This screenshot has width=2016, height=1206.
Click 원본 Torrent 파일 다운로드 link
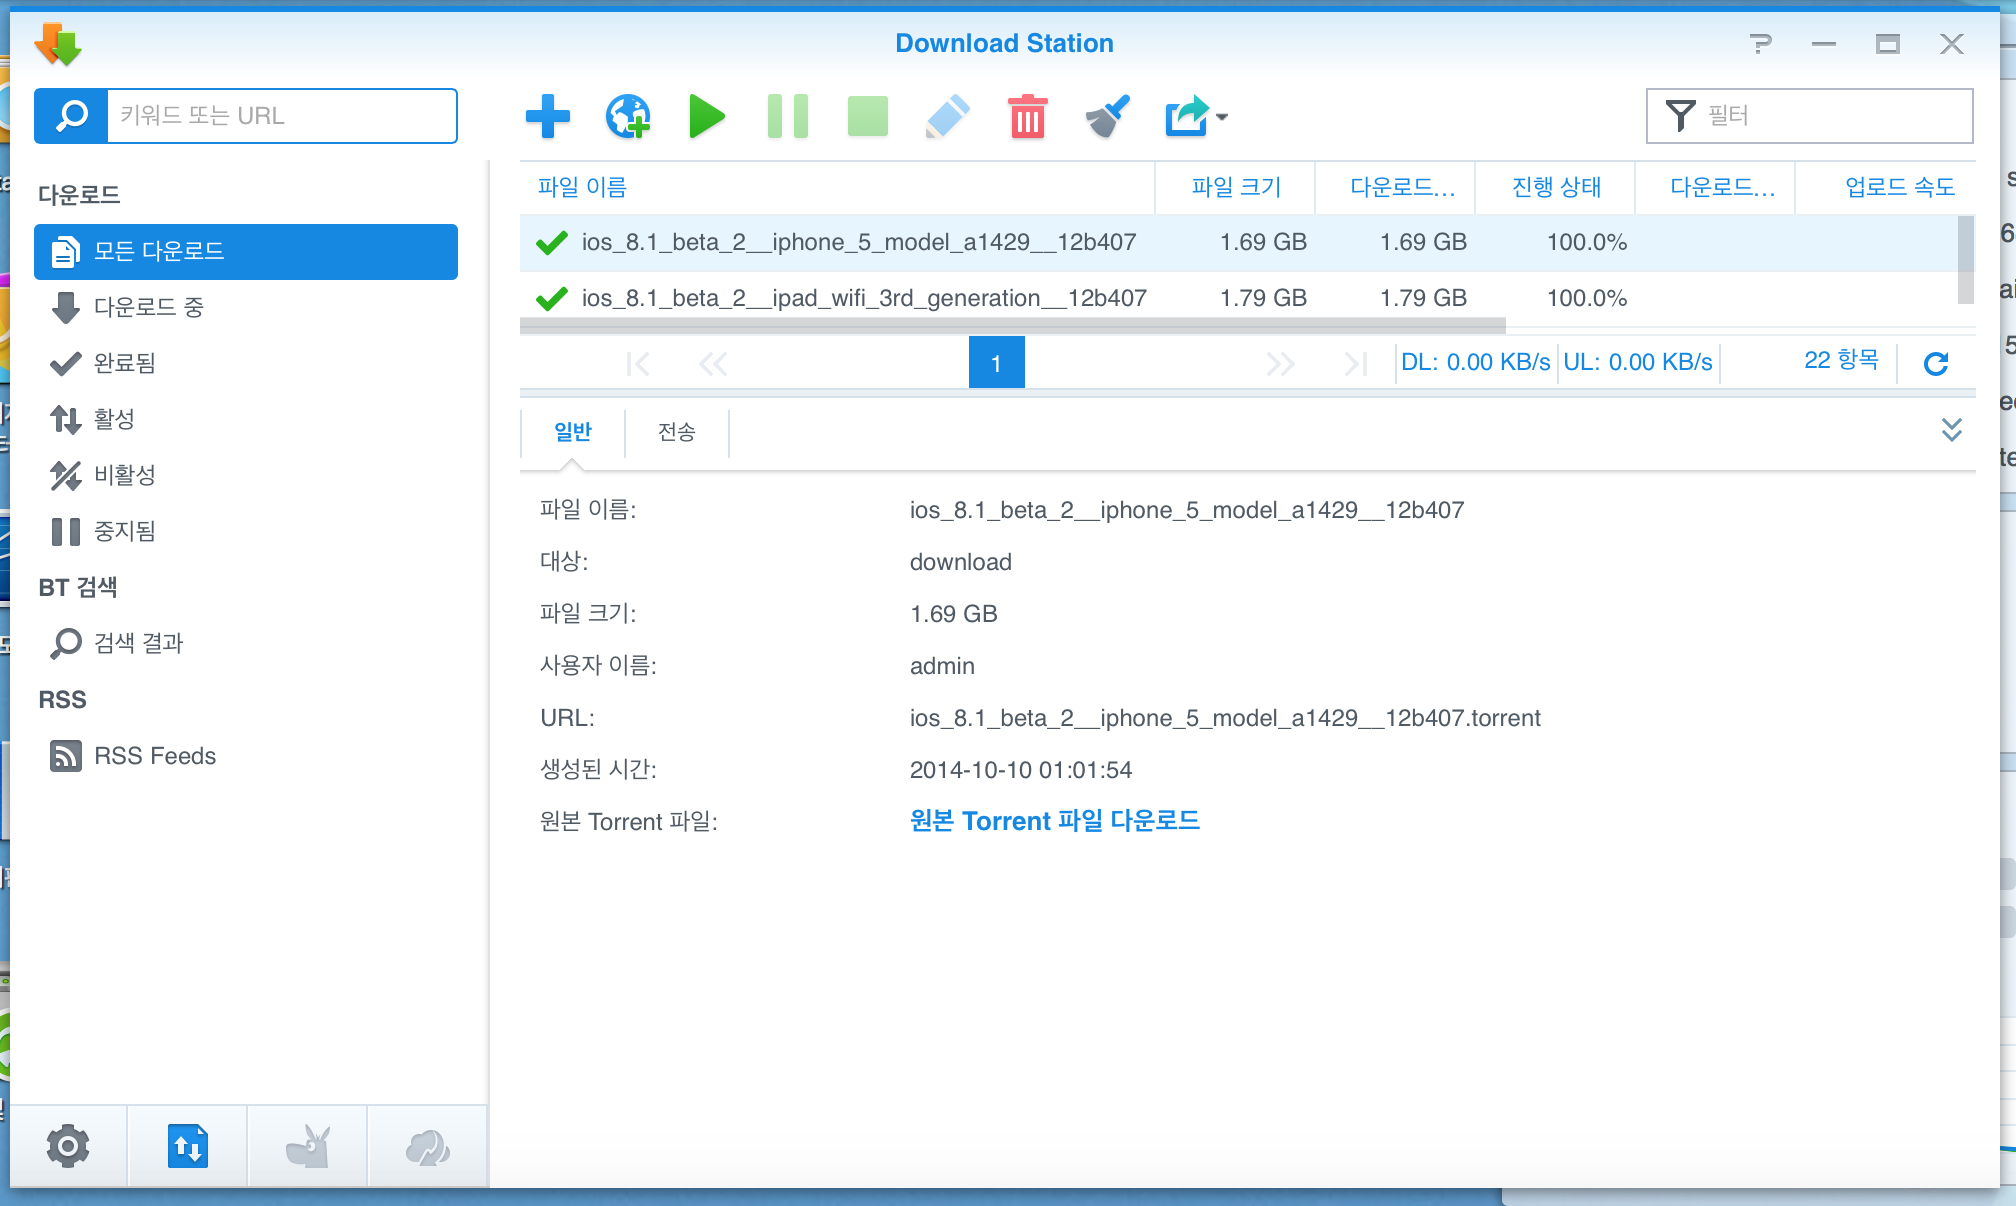click(1055, 821)
